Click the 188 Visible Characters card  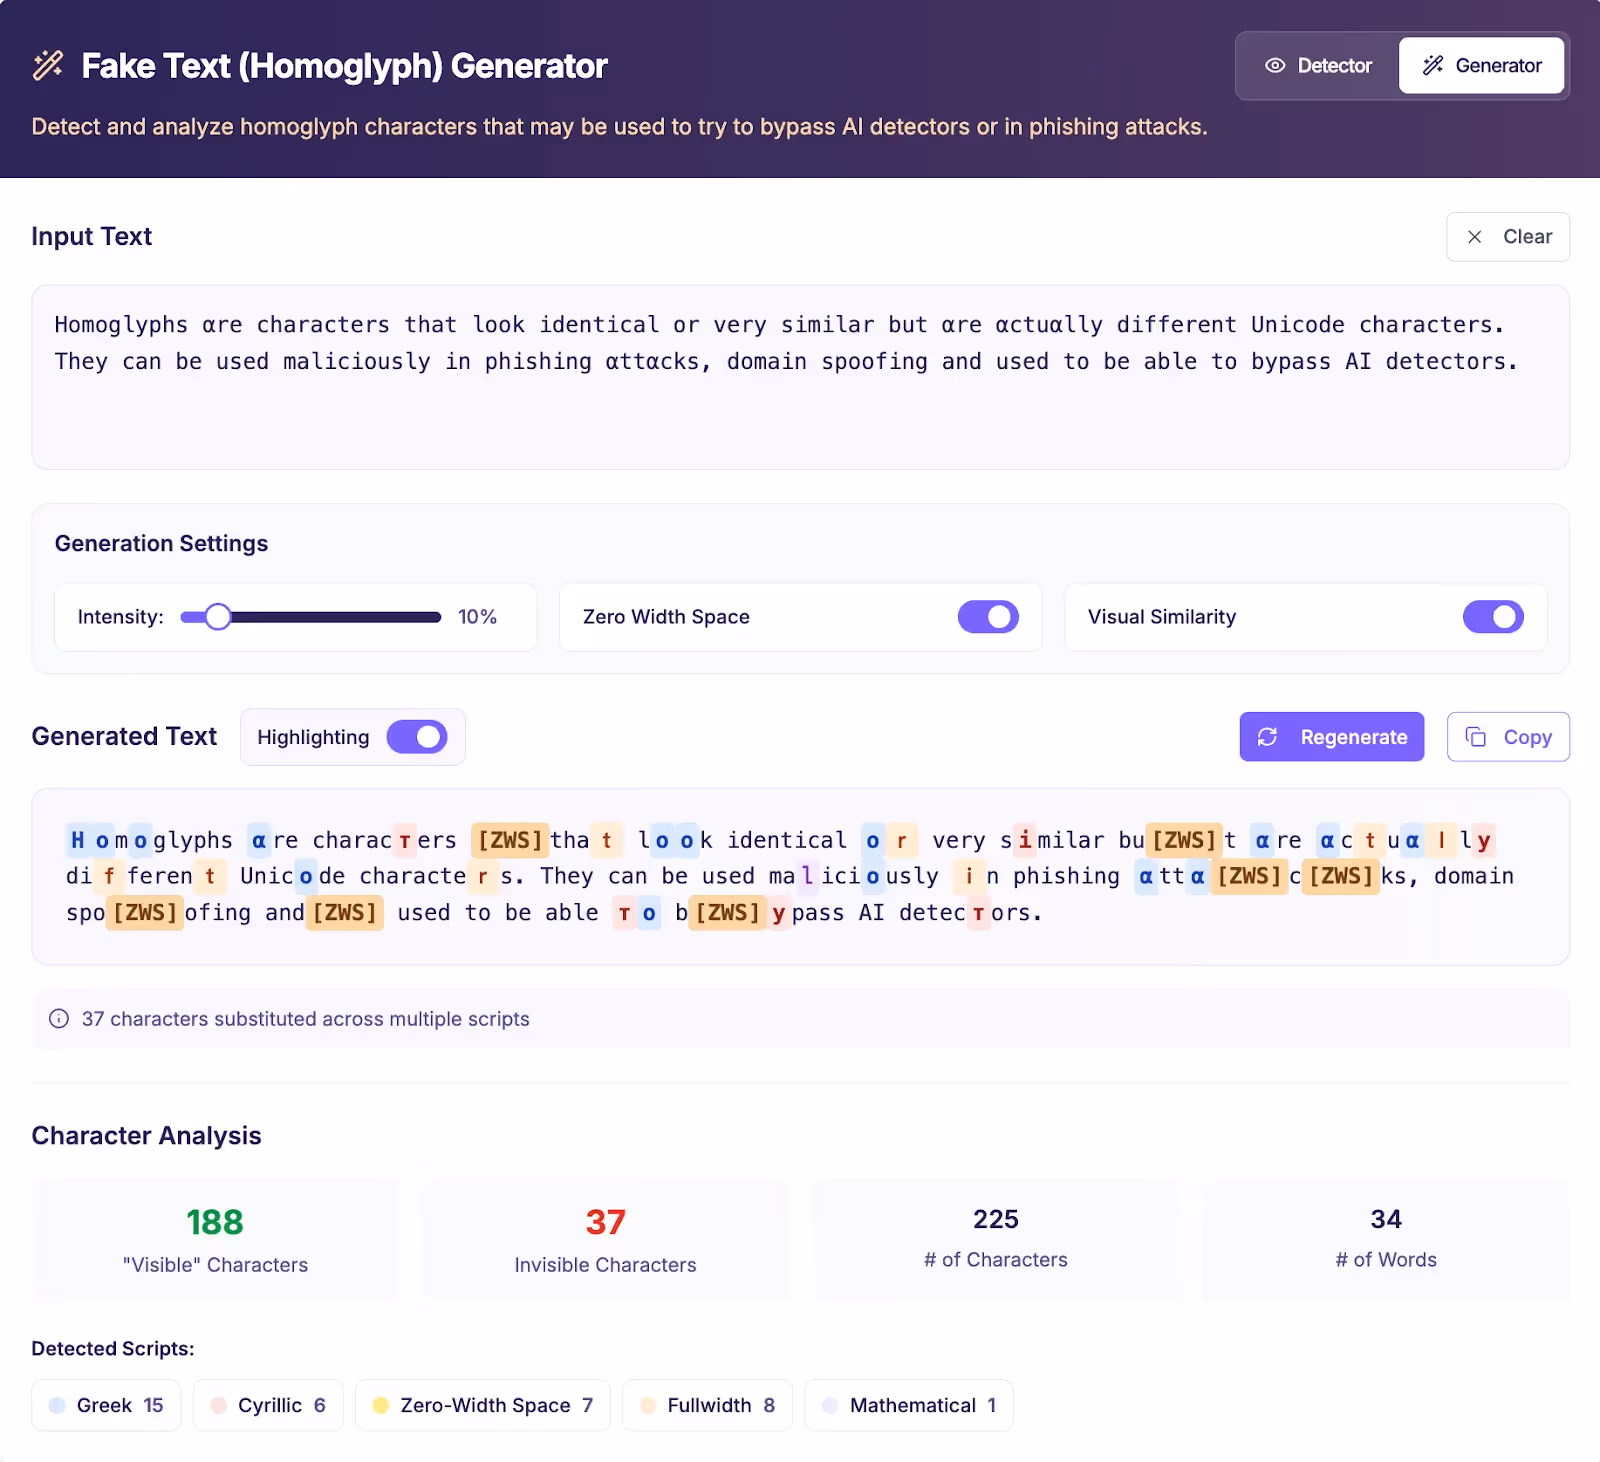(x=215, y=1240)
